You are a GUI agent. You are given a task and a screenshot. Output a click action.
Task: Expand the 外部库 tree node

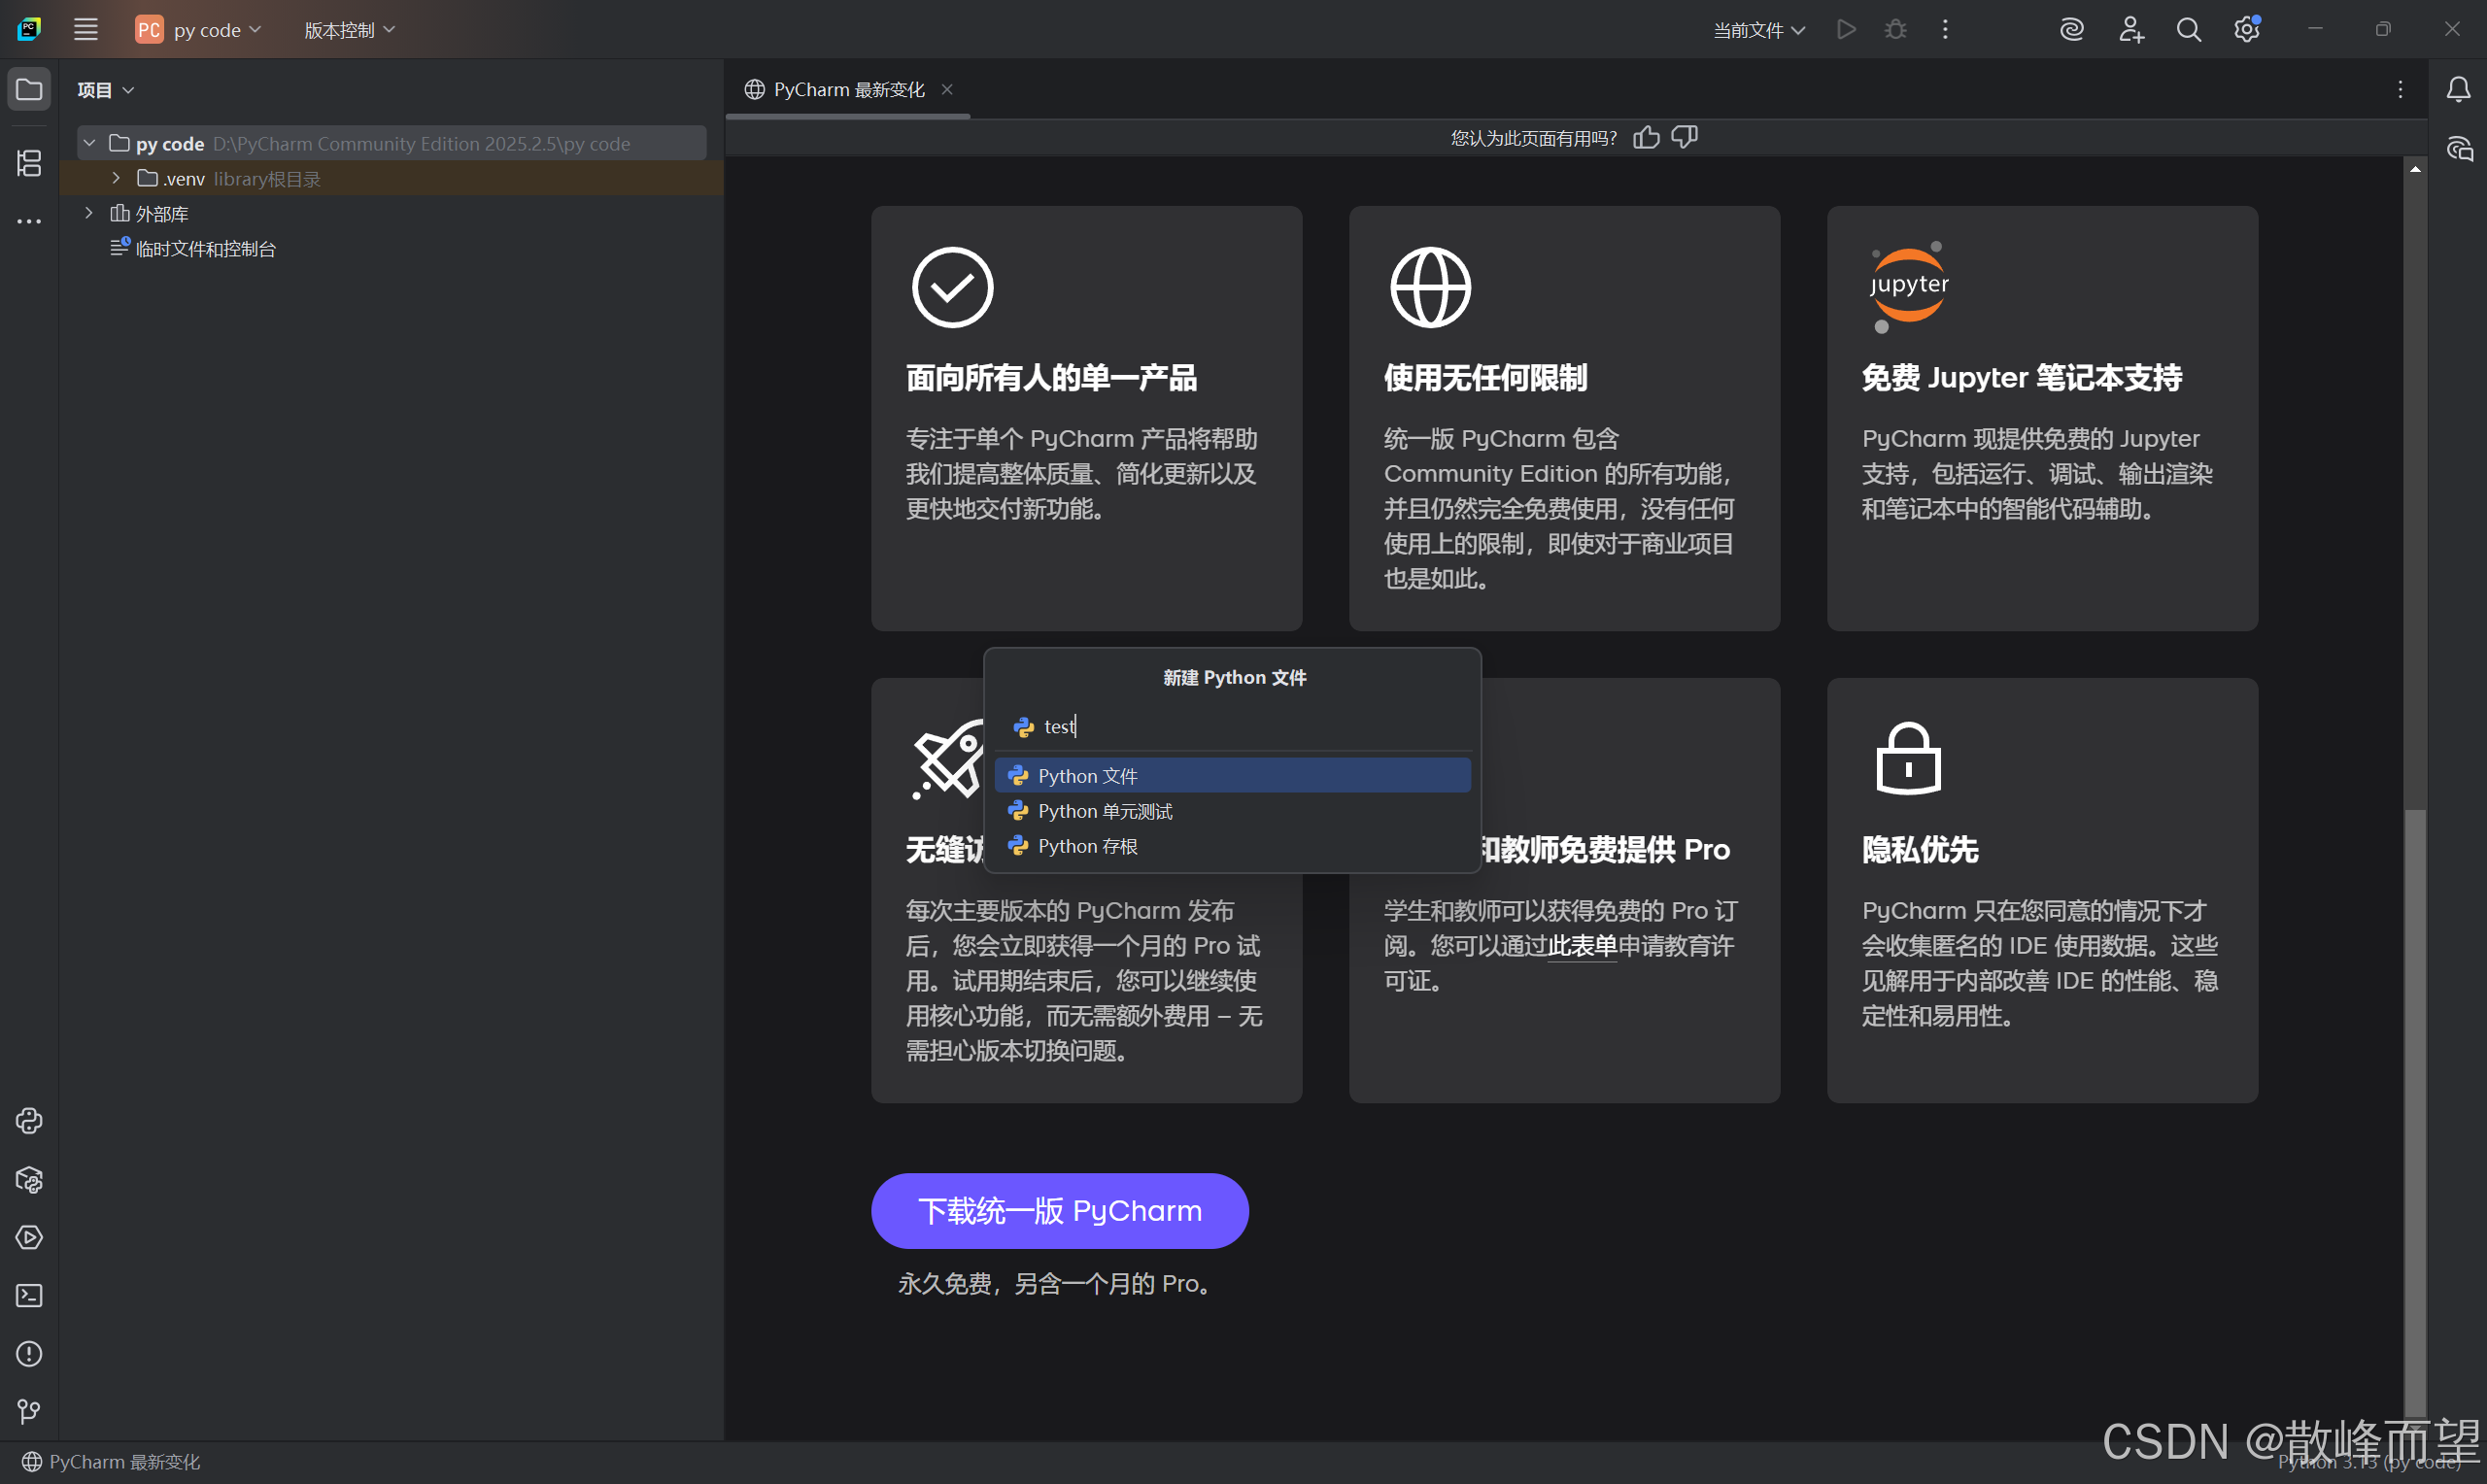(x=88, y=213)
